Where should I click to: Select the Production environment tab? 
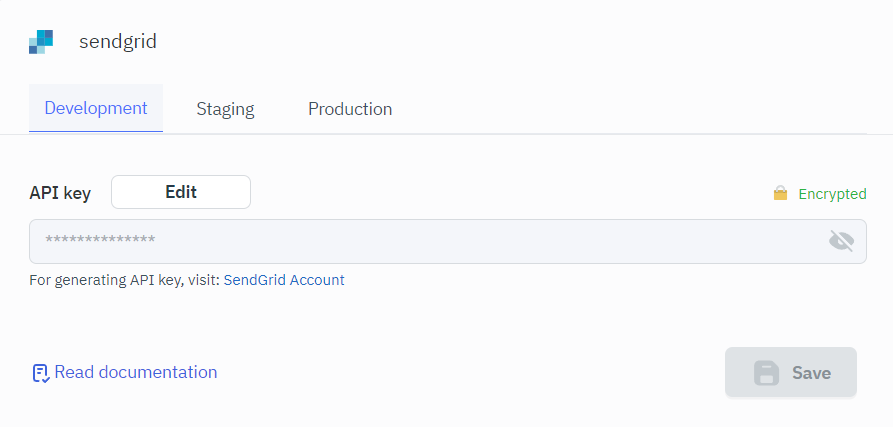[x=350, y=110]
